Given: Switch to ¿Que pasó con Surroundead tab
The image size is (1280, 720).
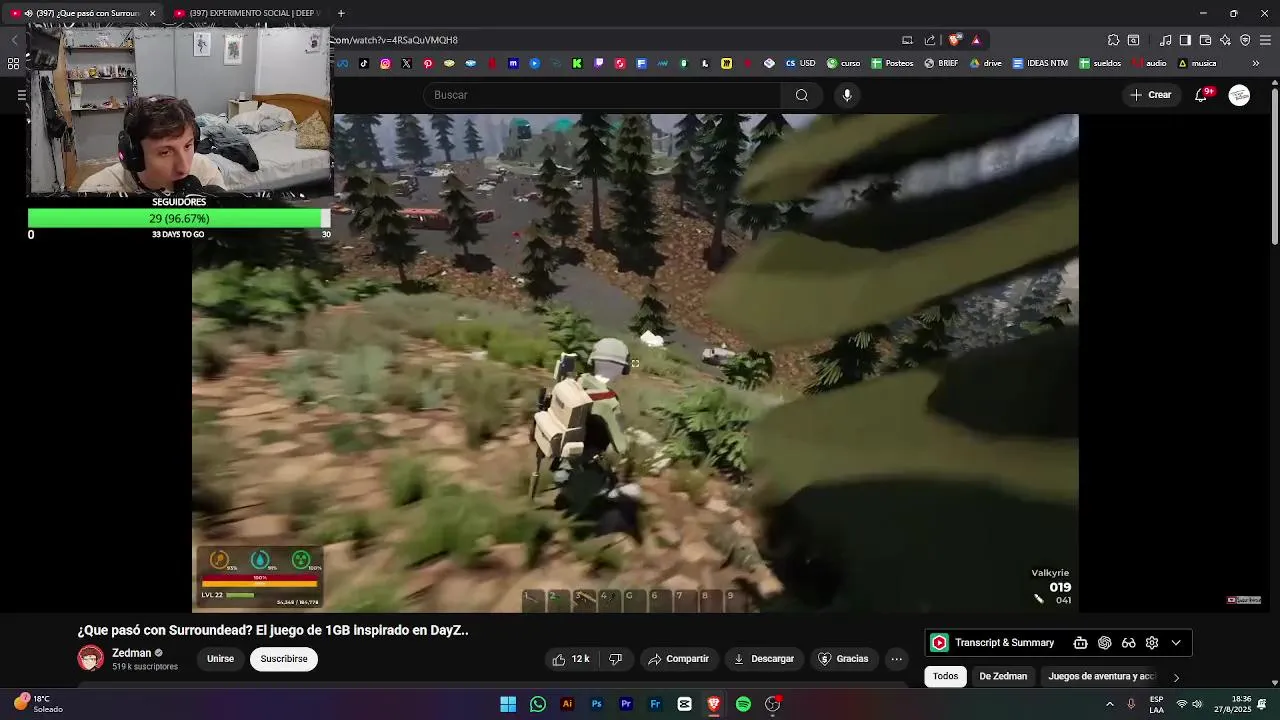Looking at the screenshot, I should point(80,13).
